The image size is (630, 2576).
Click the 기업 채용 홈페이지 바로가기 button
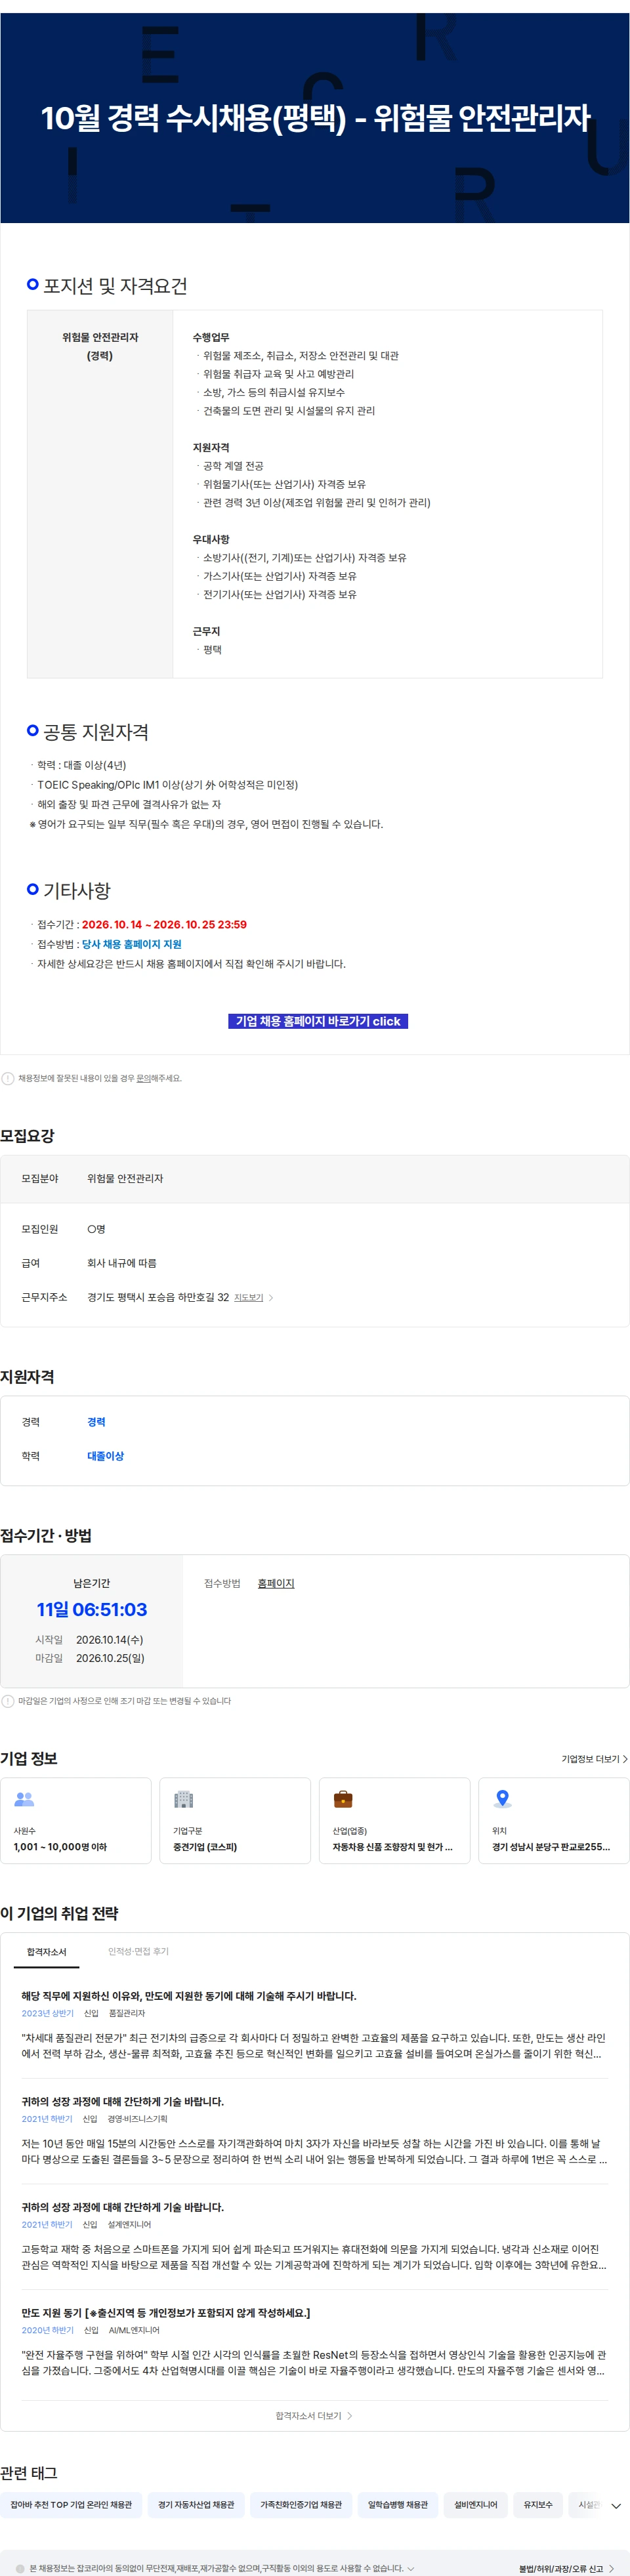(x=317, y=1021)
